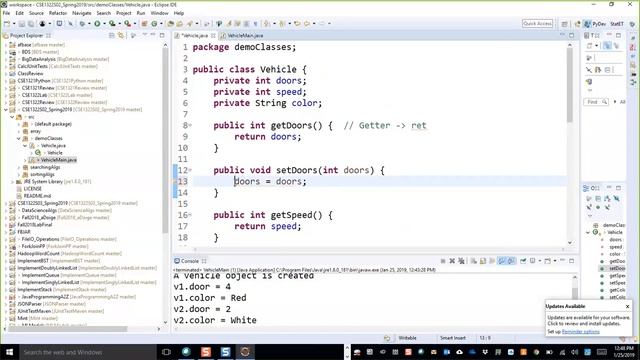Click the External Tools run icon
This screenshot has height=360, width=640.
128,24
